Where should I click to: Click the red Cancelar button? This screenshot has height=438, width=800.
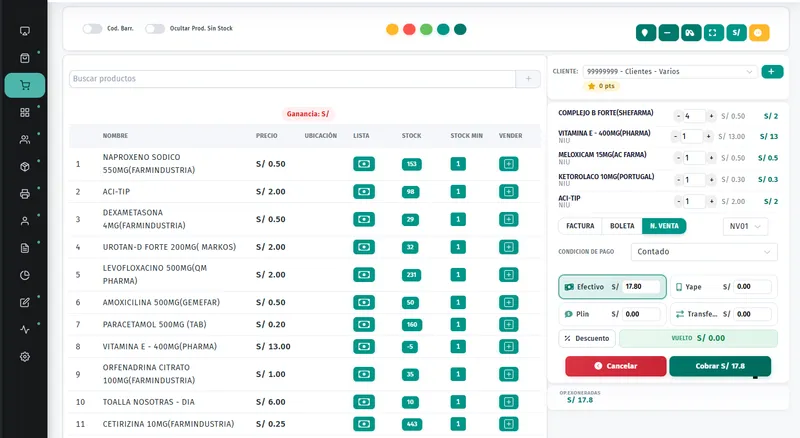tap(616, 366)
